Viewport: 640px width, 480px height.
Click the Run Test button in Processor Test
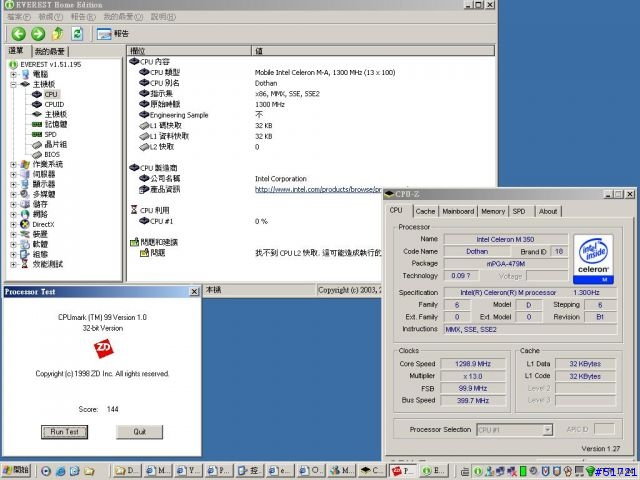(x=64, y=431)
